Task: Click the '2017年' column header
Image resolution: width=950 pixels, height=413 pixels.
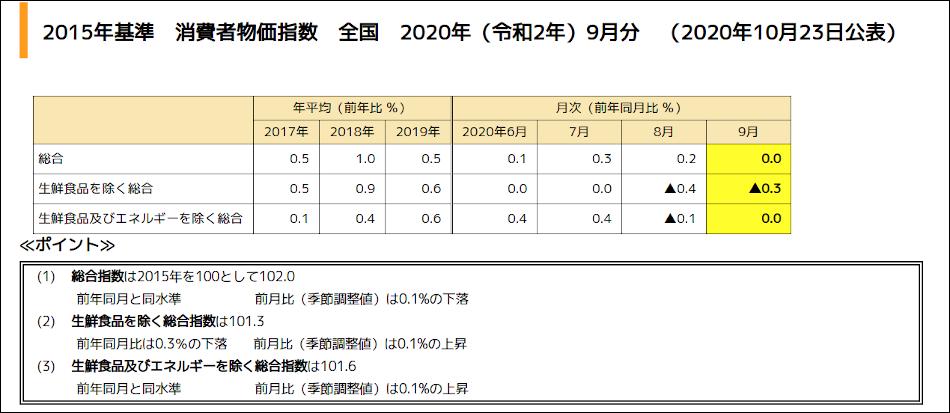Action: click(287, 132)
